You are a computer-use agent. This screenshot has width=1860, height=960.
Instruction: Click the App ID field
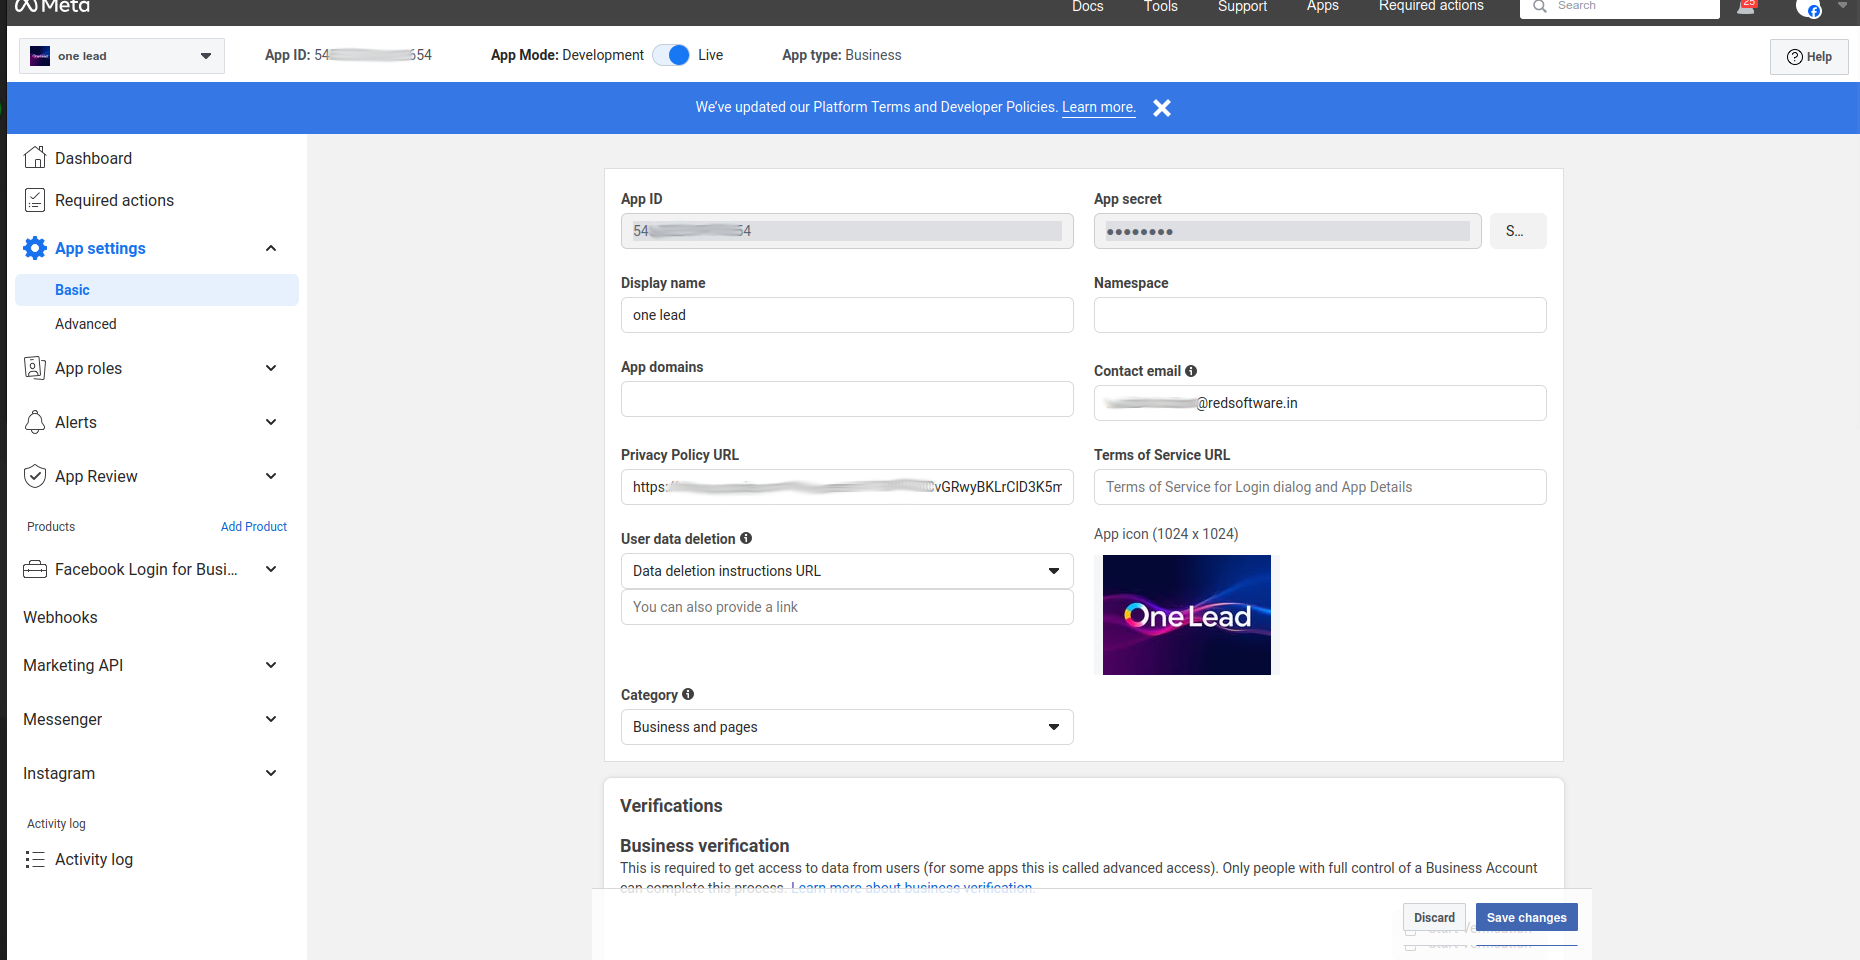click(x=847, y=231)
